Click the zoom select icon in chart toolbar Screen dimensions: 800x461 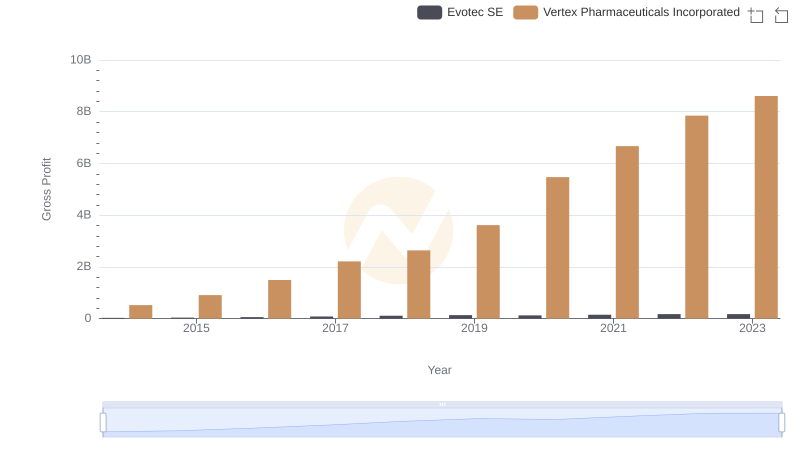[756, 15]
